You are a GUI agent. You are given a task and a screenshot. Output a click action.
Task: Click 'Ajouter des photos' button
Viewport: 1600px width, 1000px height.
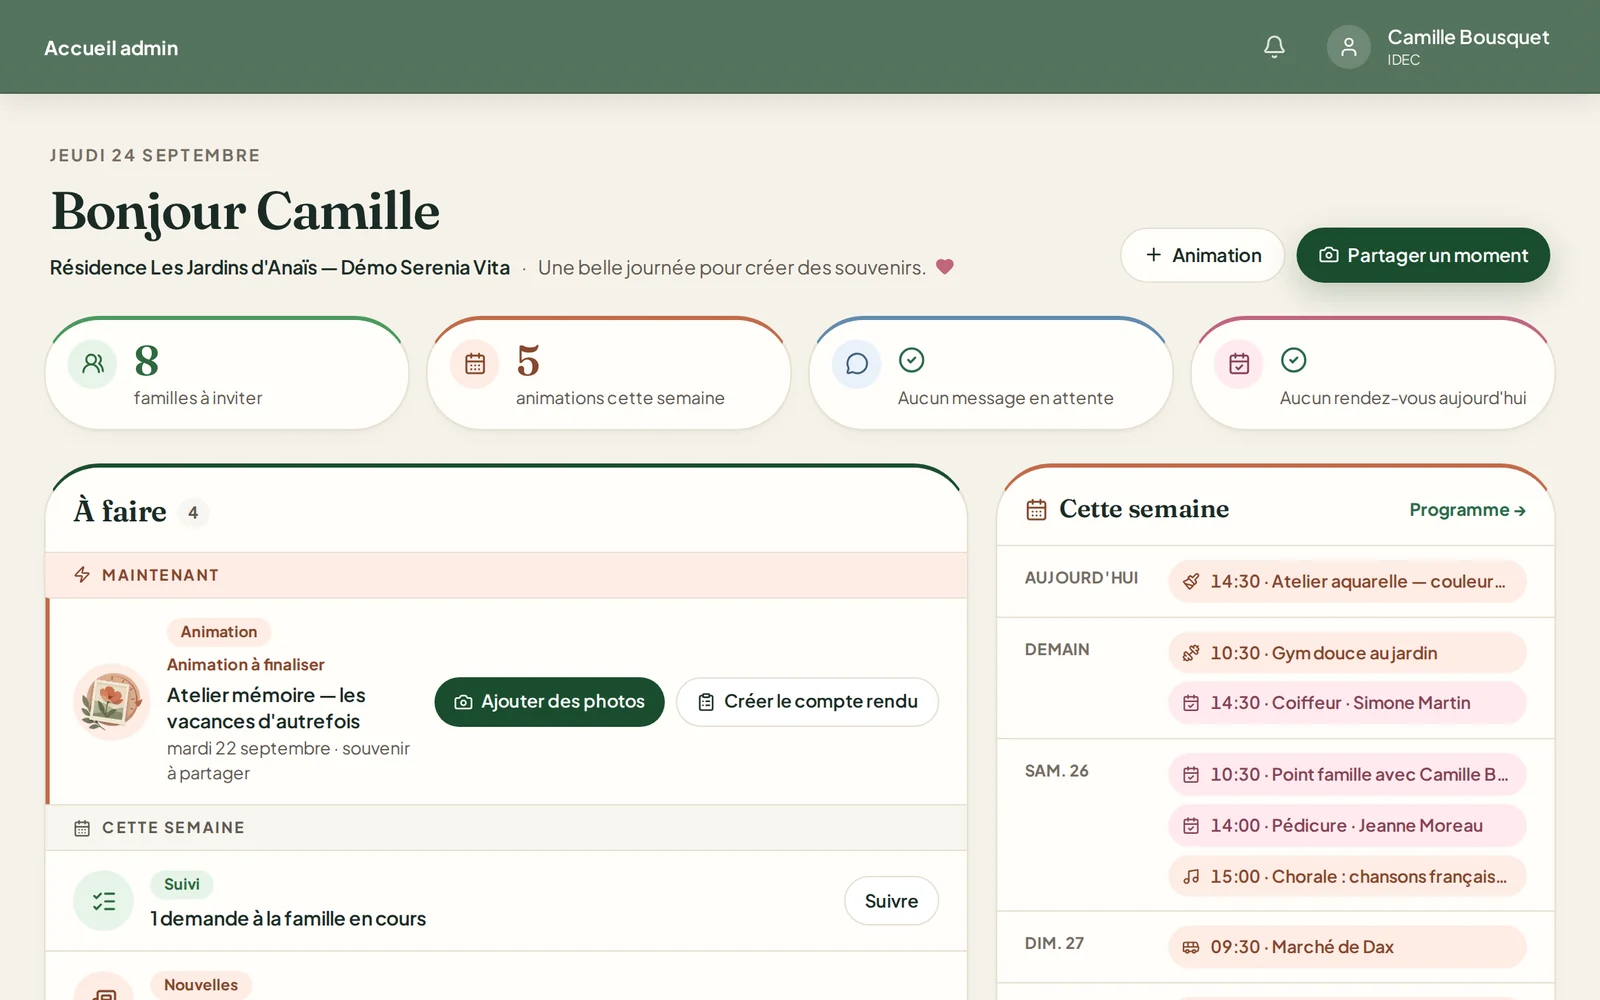point(549,702)
